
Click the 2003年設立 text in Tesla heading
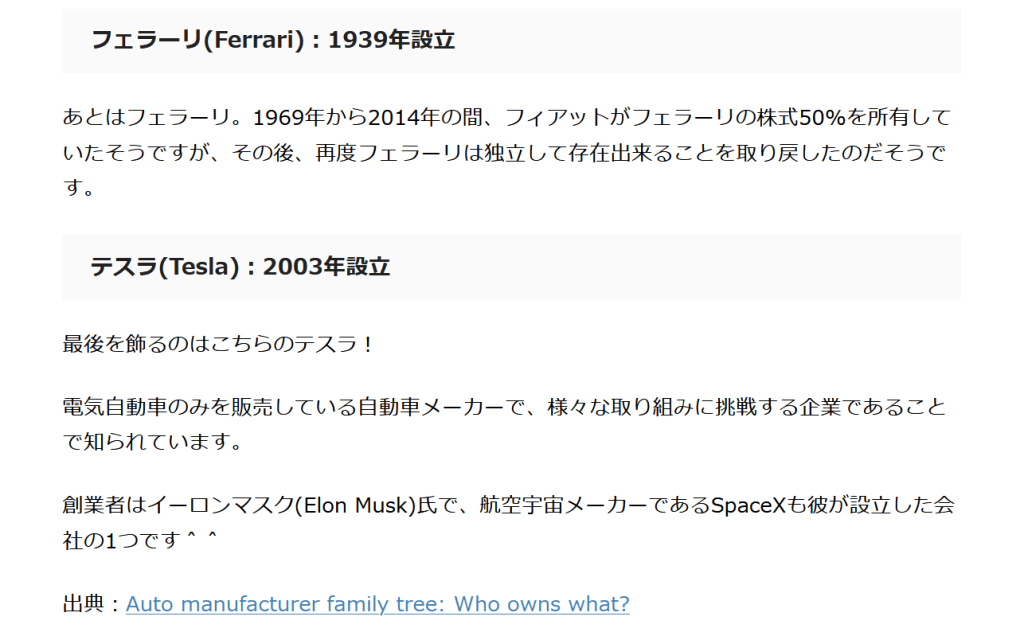(326, 267)
